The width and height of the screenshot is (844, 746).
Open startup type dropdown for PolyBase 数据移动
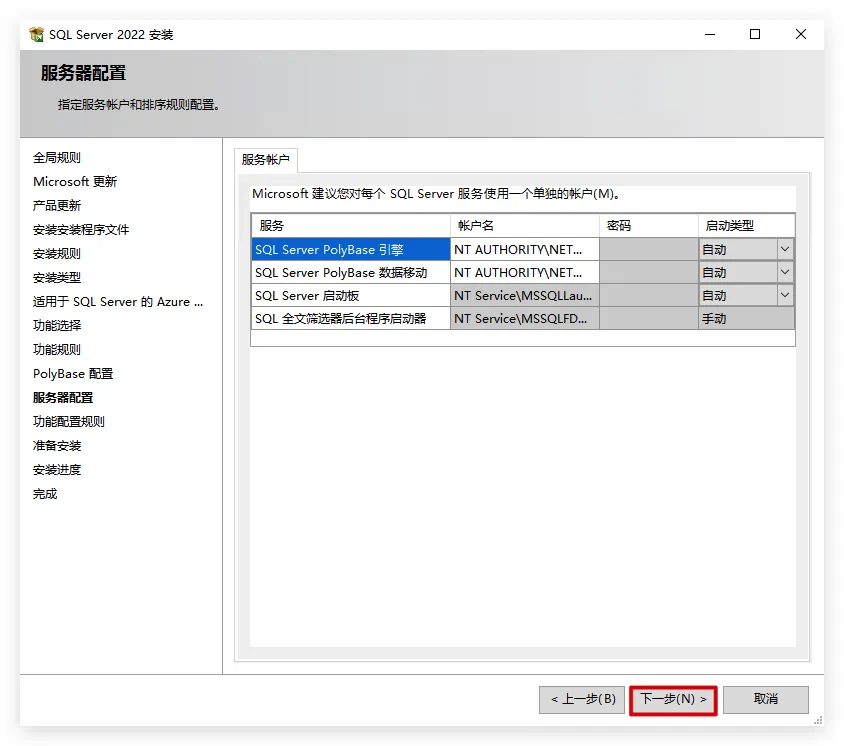click(784, 273)
